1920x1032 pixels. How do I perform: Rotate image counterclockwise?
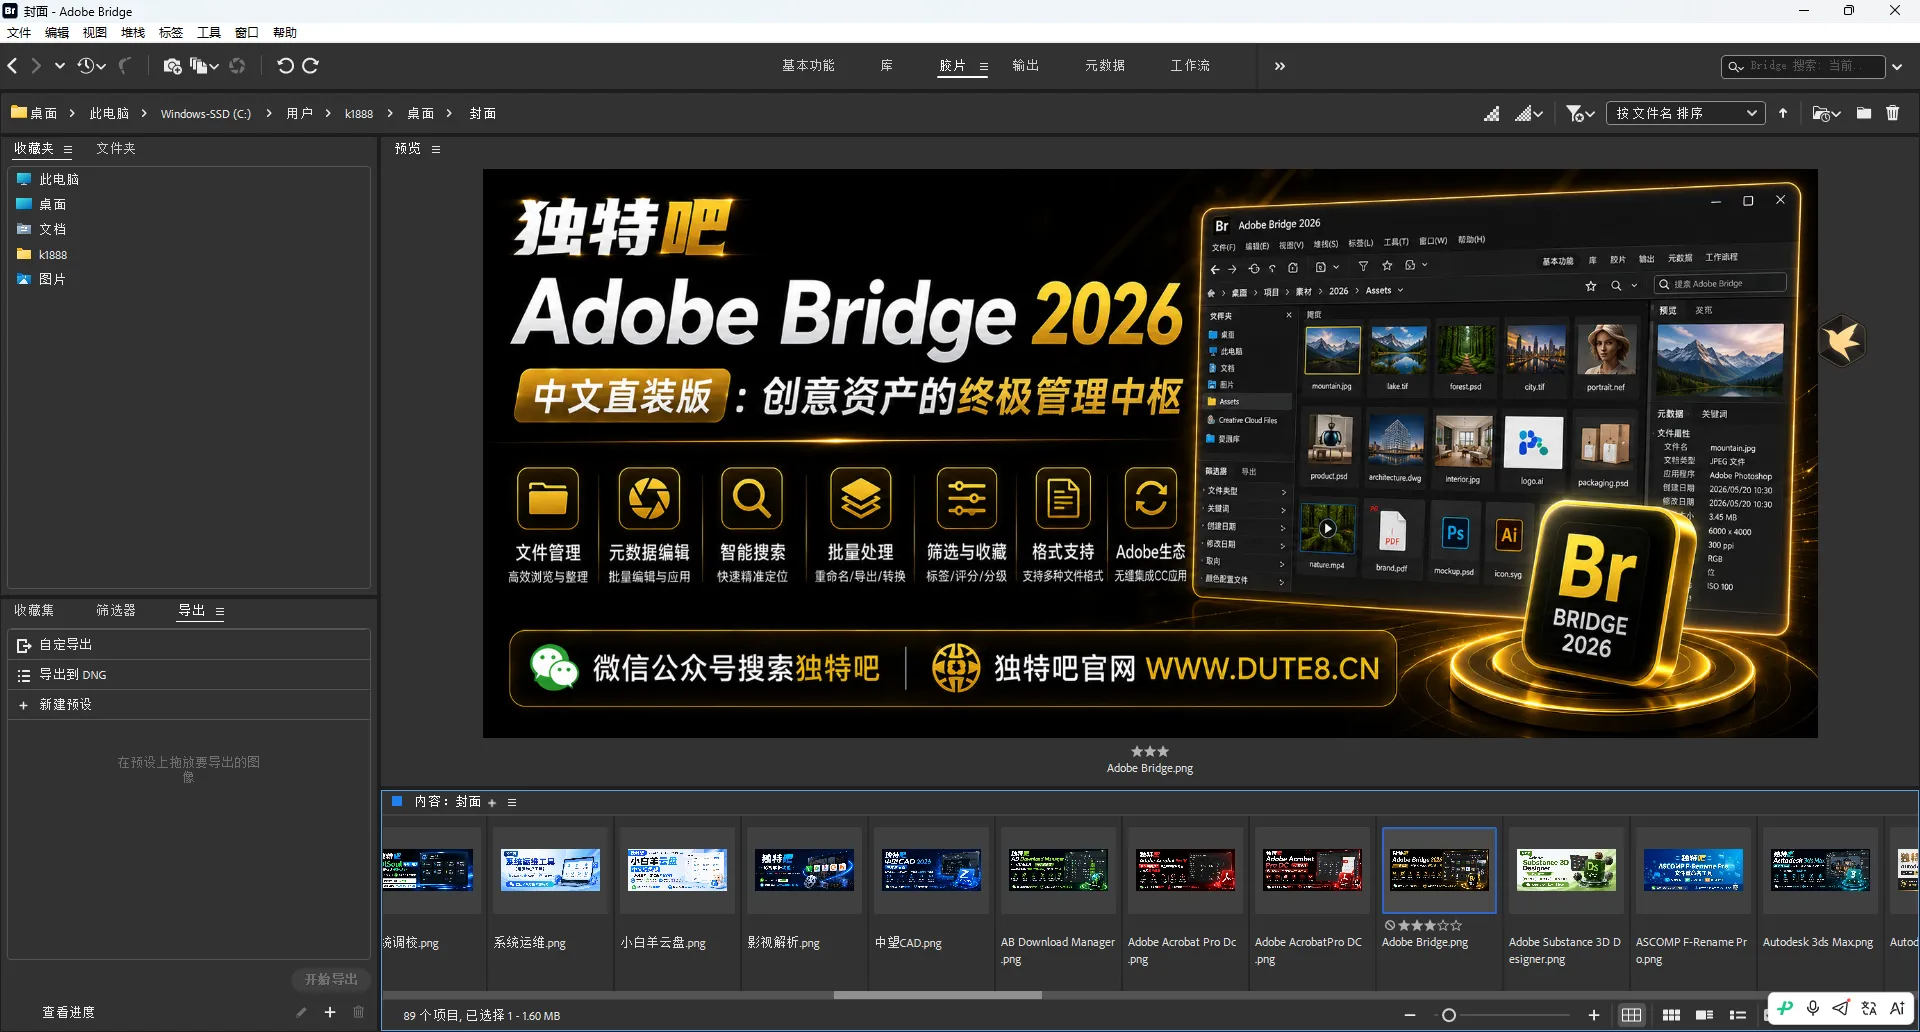click(285, 66)
